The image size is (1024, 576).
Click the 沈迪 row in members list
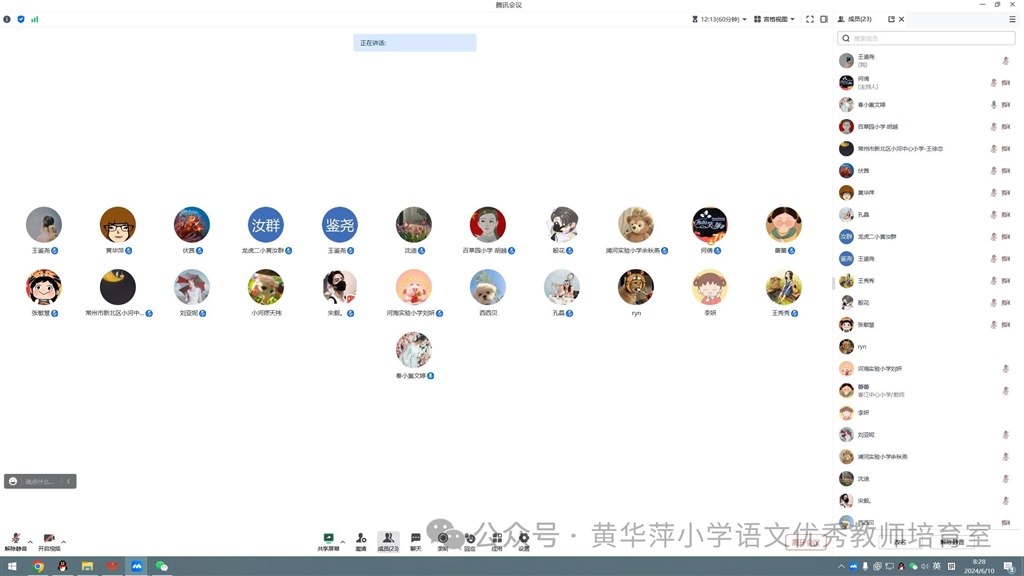tap(926, 479)
